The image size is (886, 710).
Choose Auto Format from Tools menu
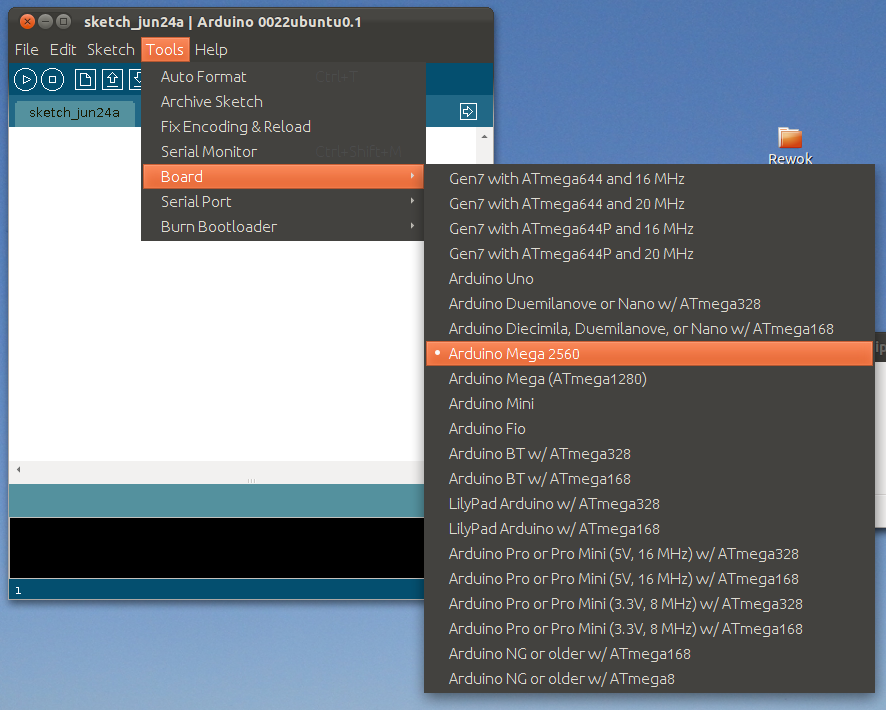coord(204,77)
